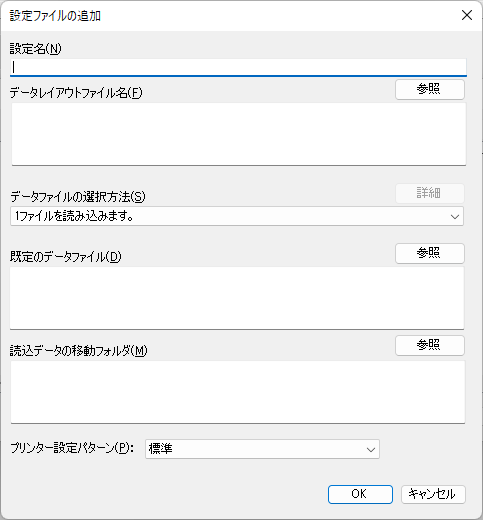The width and height of the screenshot is (483, 520).
Task: Click the 設定ファイルの追加 title bar text
Action: 55,16
